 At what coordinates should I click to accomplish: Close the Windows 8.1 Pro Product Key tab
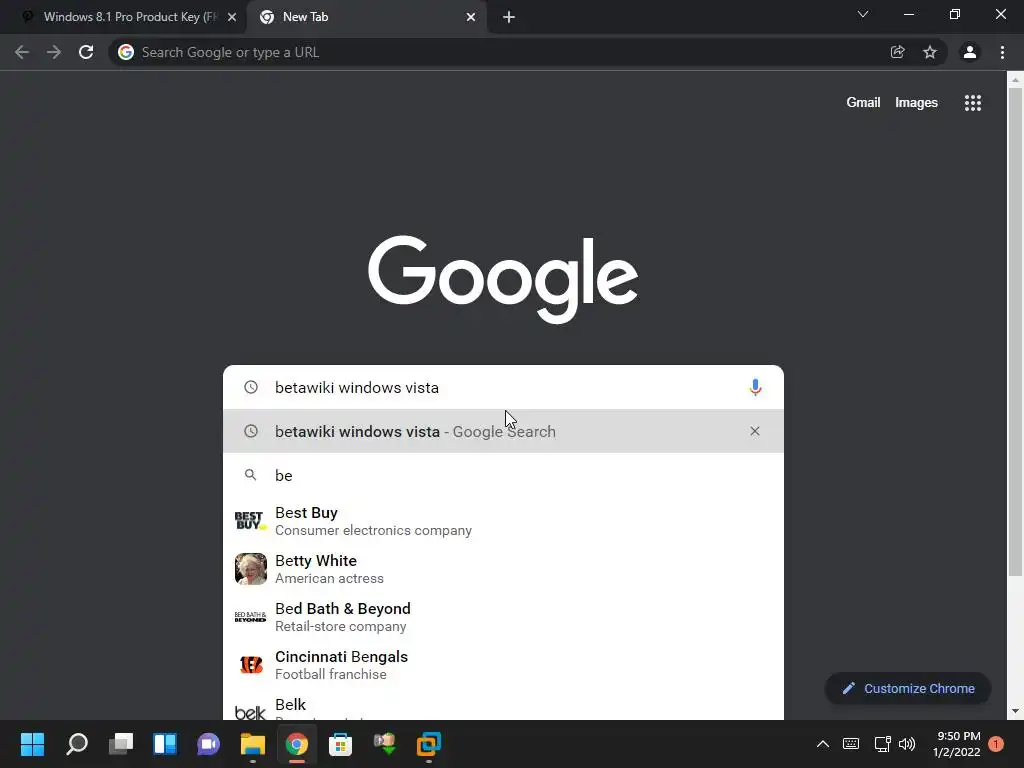[232, 17]
